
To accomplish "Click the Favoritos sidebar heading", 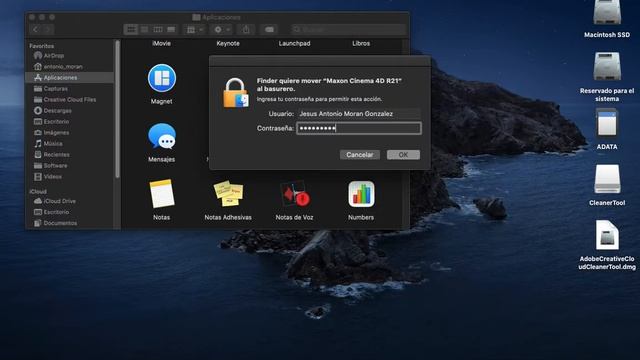I will [42, 46].
